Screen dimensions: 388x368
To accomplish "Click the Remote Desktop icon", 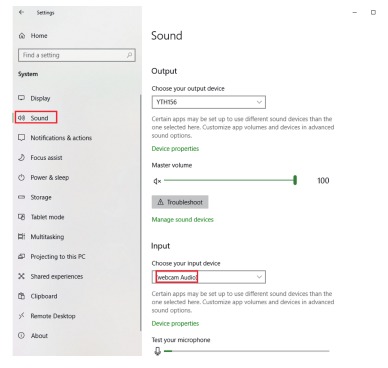I will click(x=22, y=316).
